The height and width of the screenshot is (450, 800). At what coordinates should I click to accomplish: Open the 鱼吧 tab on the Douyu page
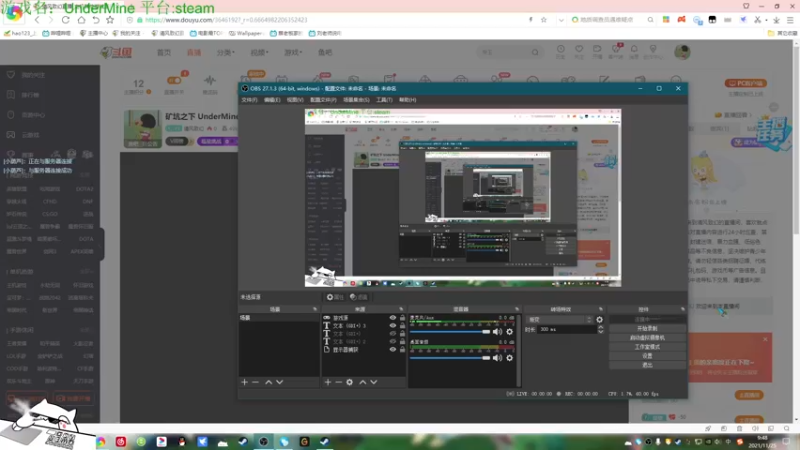pyautogui.click(x=325, y=53)
